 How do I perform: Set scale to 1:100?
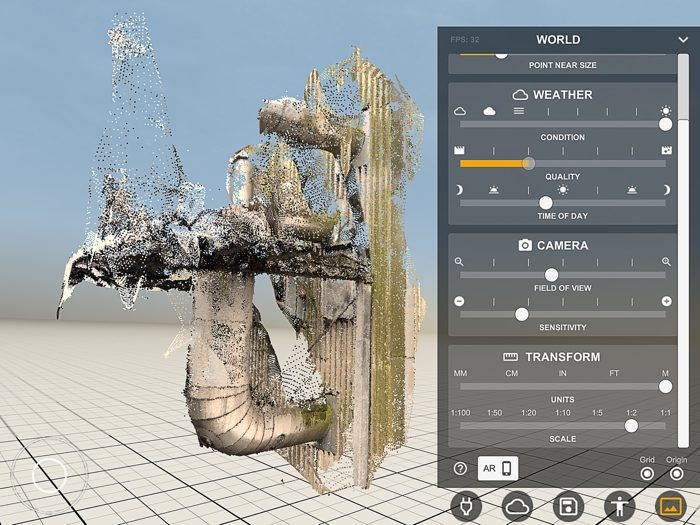tap(460, 413)
